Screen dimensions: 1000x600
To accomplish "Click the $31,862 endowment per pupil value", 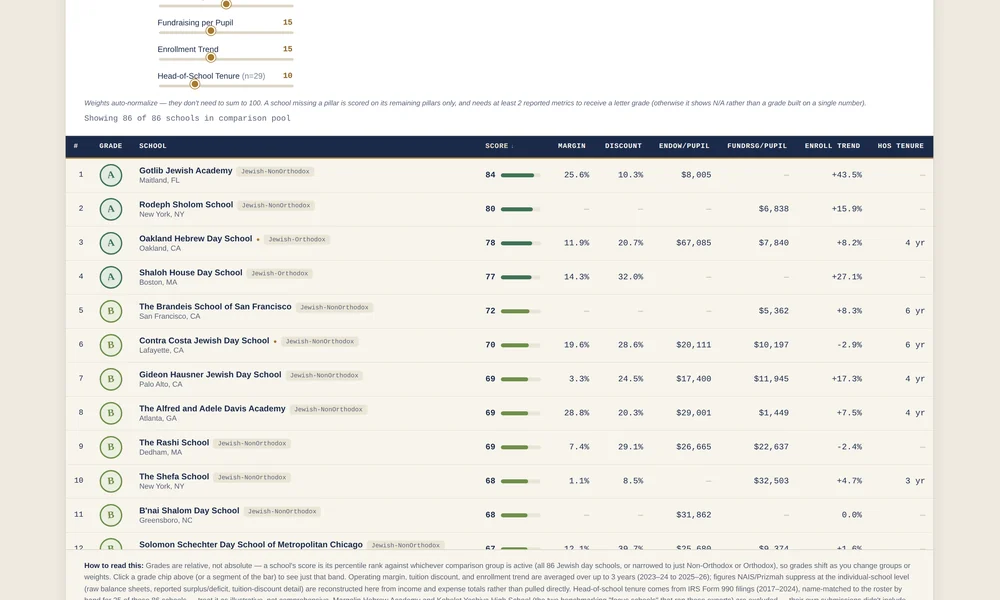I will coord(693,515).
